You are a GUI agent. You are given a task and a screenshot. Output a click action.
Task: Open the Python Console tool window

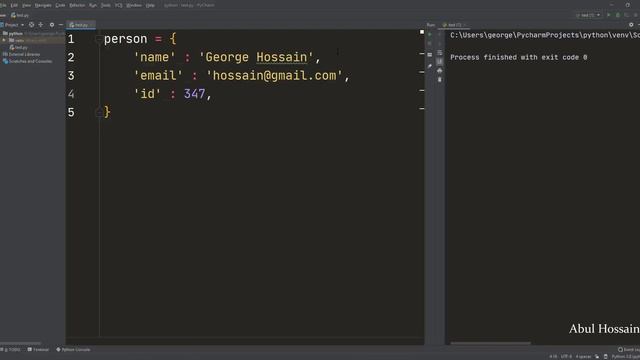click(73, 350)
